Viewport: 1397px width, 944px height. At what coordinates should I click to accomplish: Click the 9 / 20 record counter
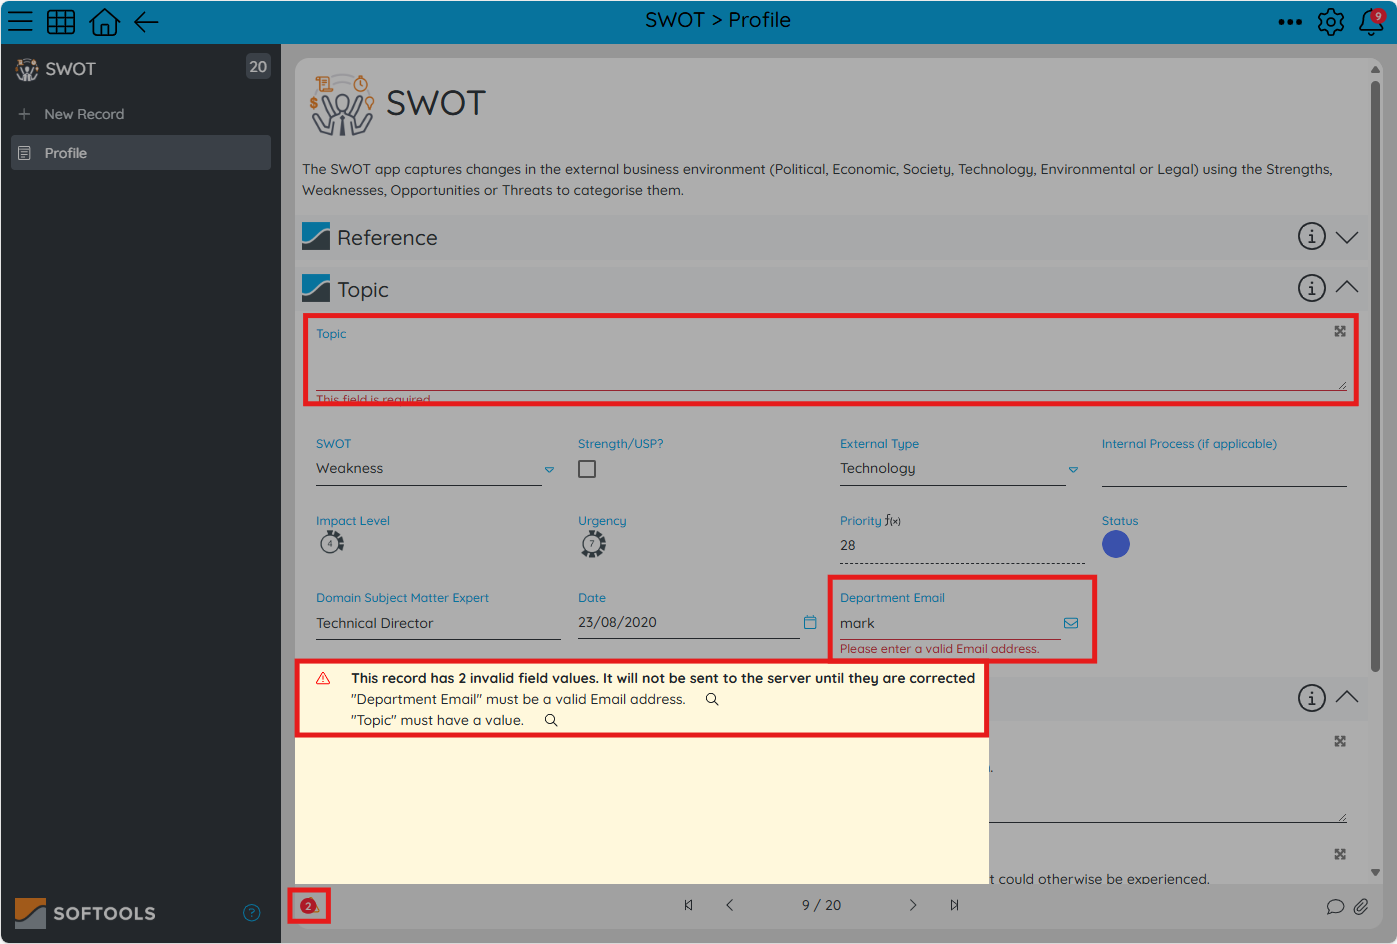click(x=821, y=905)
